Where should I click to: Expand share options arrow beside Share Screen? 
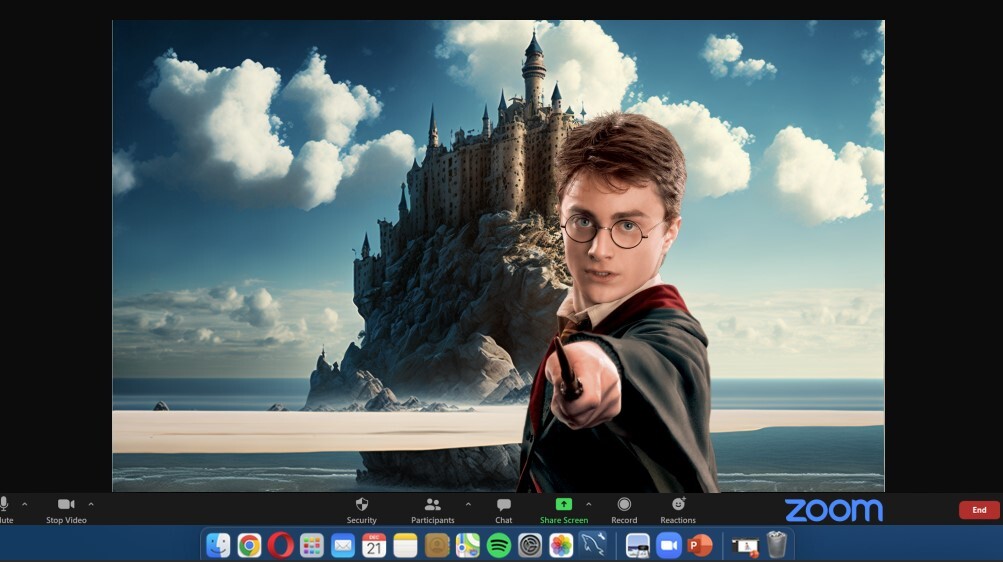tap(588, 504)
